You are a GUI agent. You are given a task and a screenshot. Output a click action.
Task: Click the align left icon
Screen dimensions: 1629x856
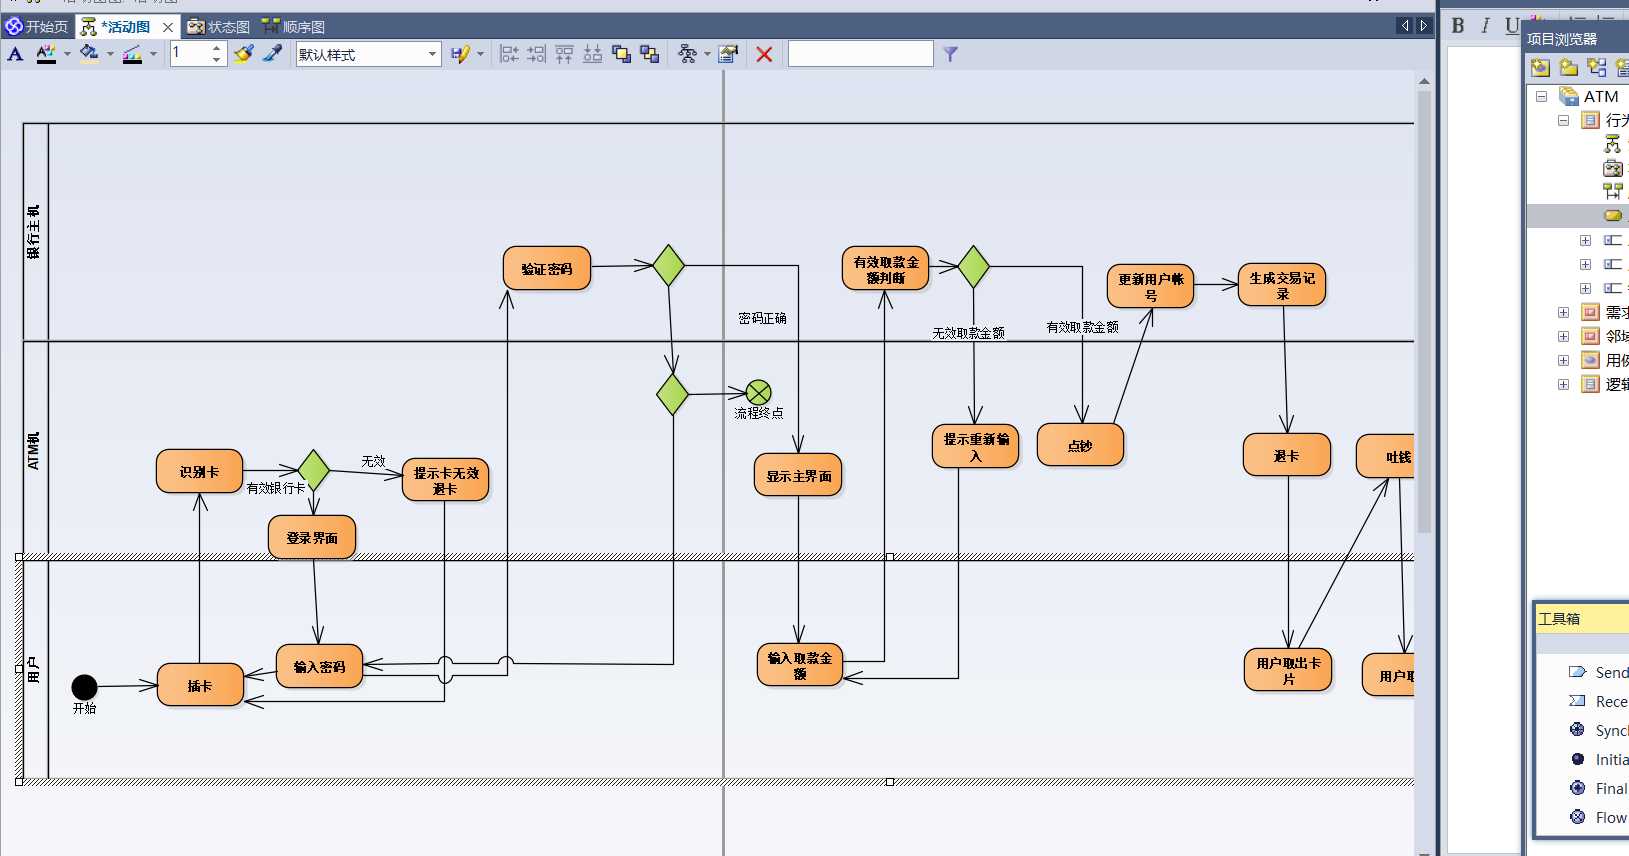509,54
